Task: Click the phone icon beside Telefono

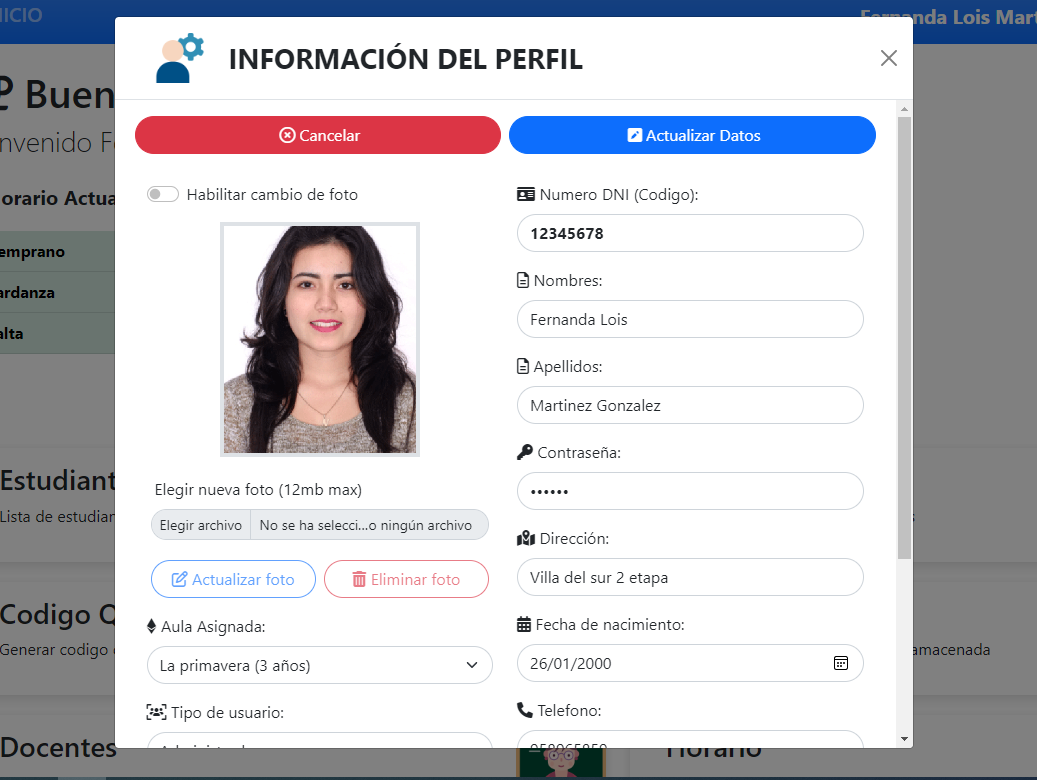Action: pos(522,710)
